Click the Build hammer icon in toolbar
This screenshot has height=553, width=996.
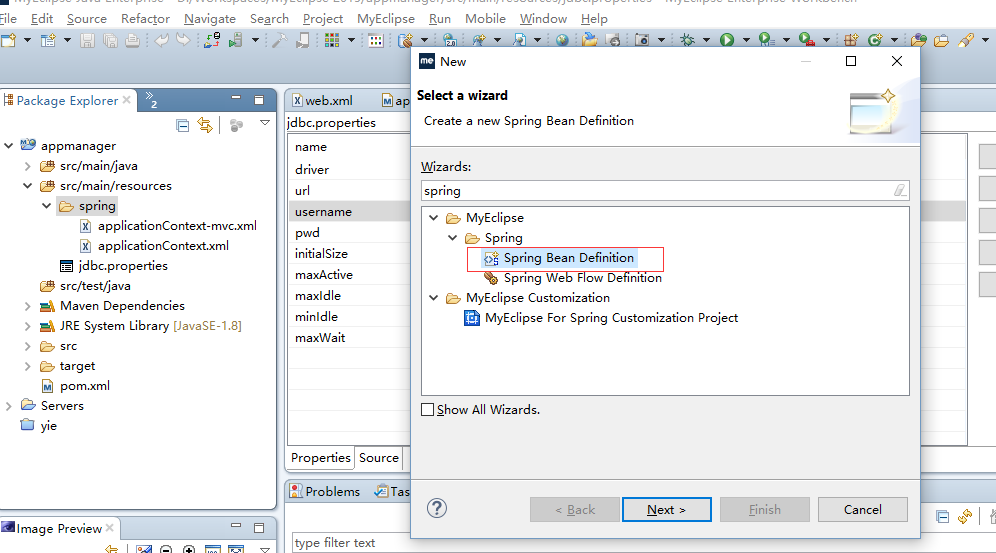point(279,40)
